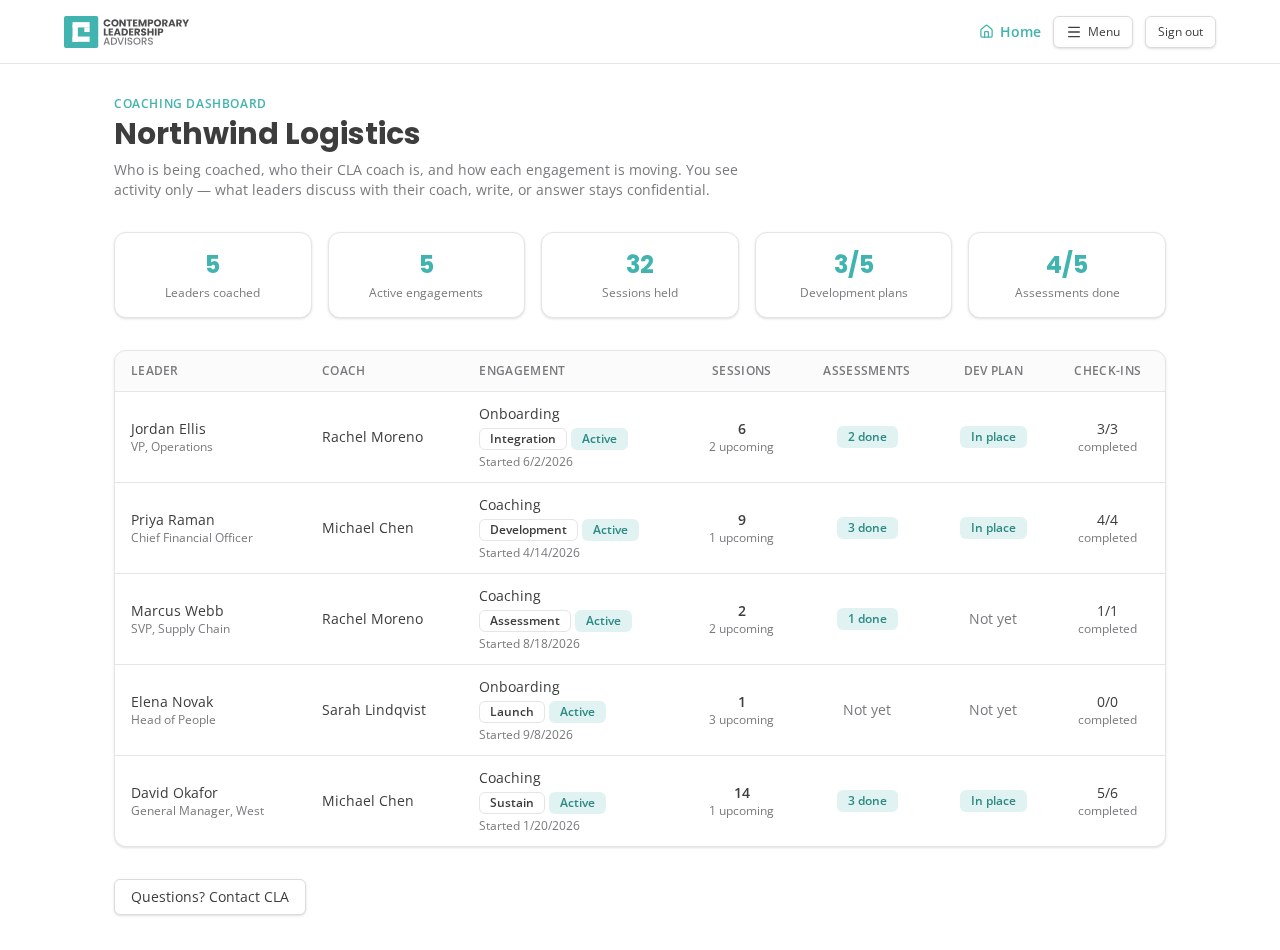Click the Contemporary Leadership Advisors logo
The height and width of the screenshot is (950, 1280).
126,32
